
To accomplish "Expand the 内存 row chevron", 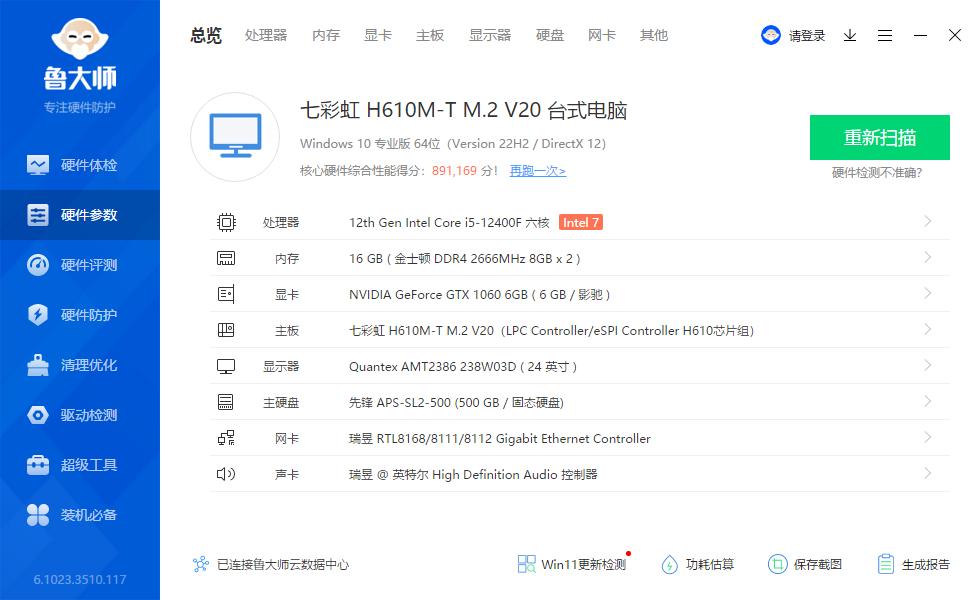I will tap(928, 258).
